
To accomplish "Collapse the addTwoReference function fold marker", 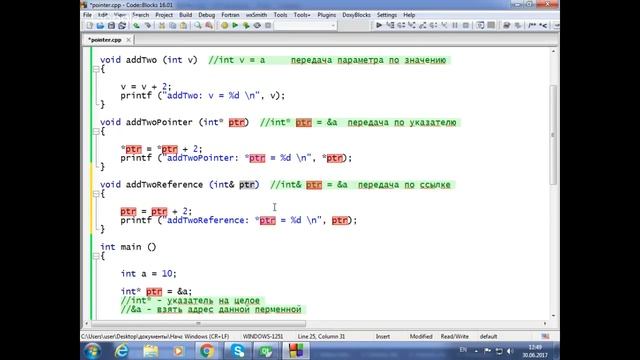I will tap(96, 193).
